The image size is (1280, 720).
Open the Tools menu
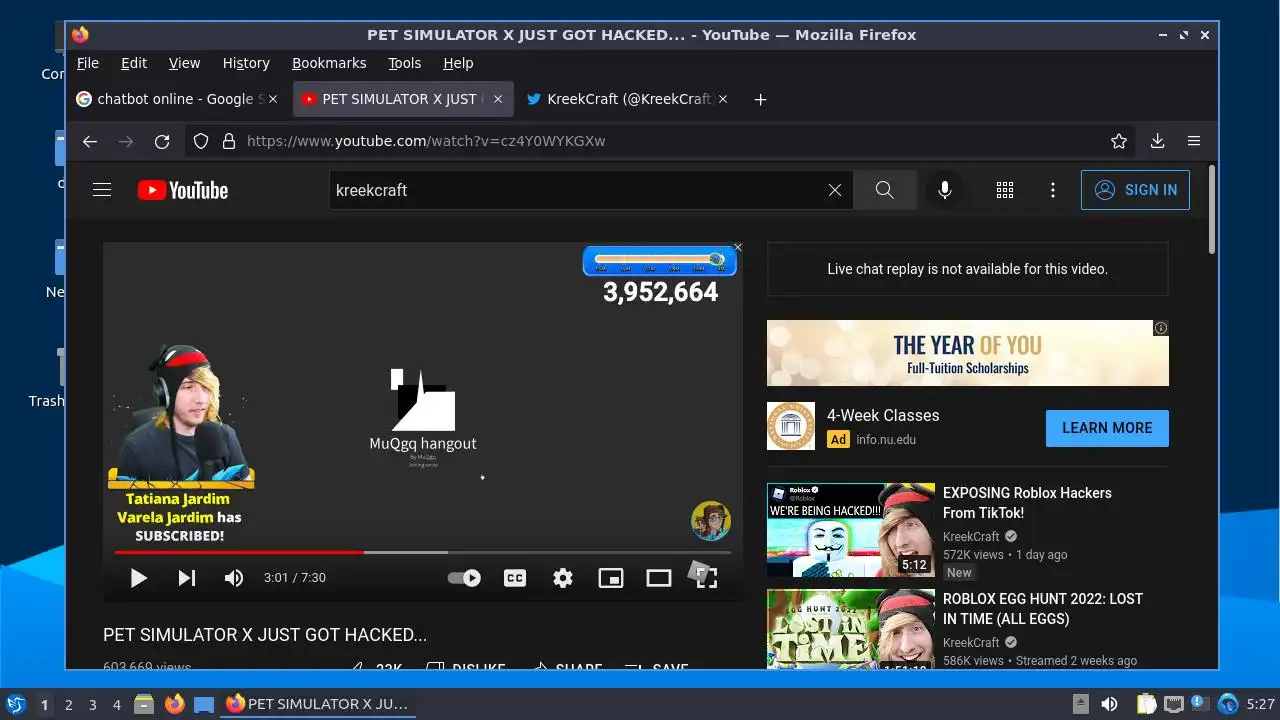point(405,63)
